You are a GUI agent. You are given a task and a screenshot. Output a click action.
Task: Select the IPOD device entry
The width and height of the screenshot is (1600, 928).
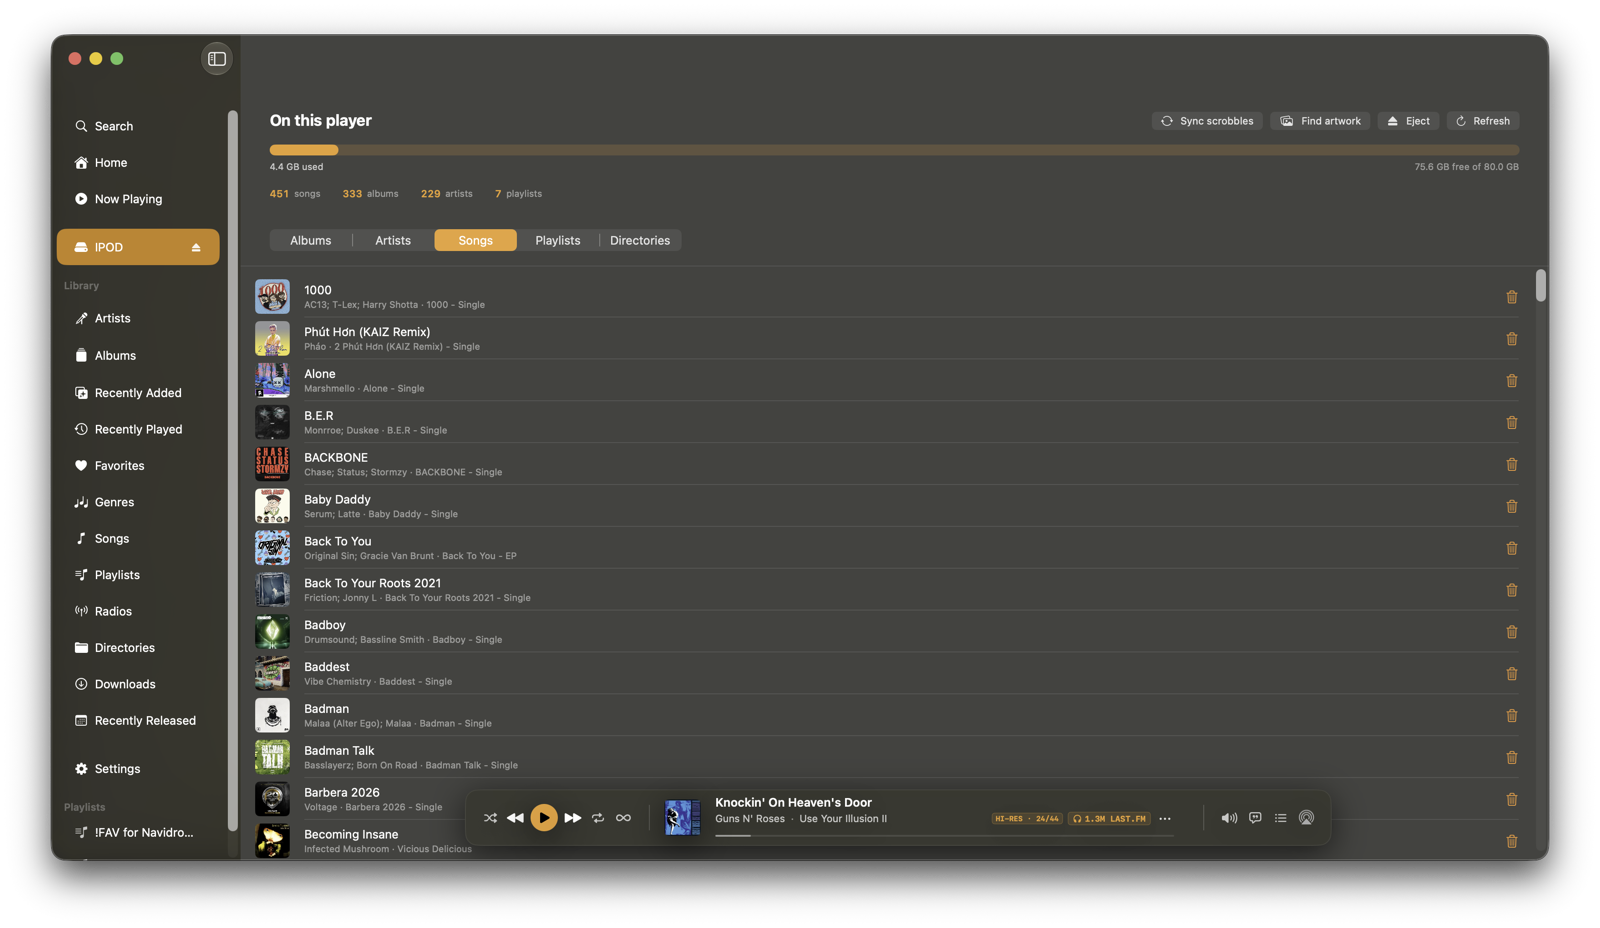[x=138, y=247]
